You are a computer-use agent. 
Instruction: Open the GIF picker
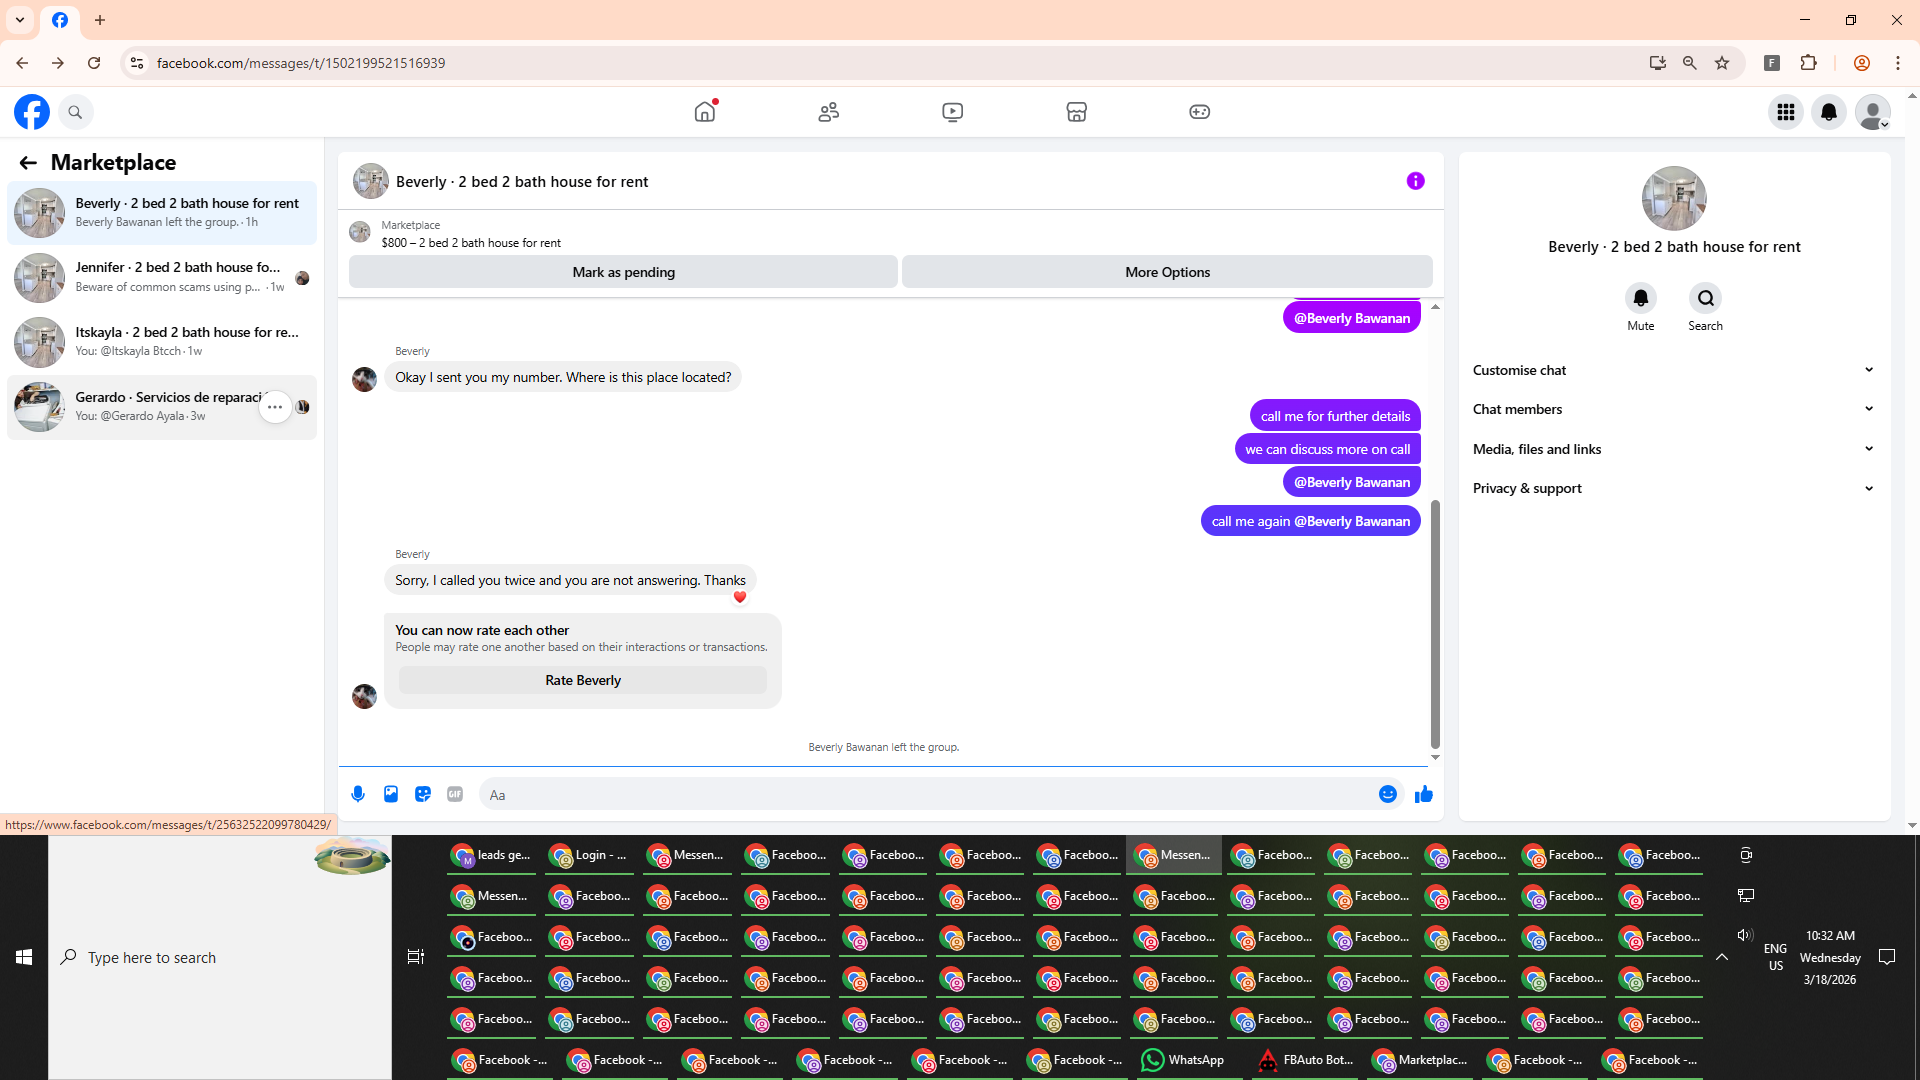point(455,794)
